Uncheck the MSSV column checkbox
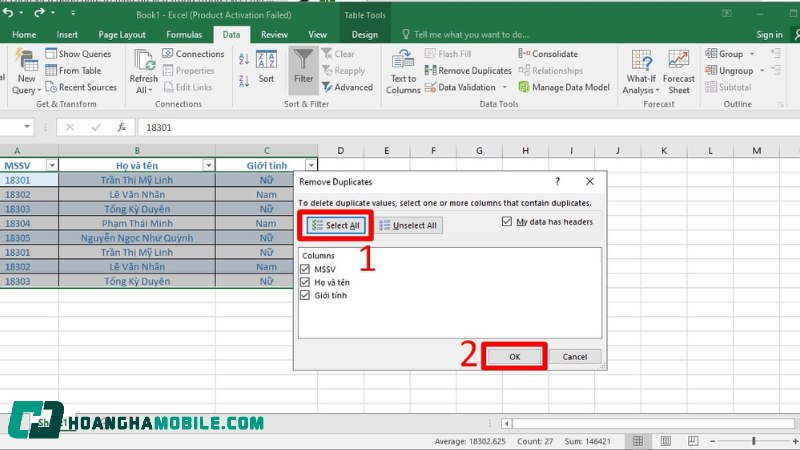800x450 pixels. 305,269
